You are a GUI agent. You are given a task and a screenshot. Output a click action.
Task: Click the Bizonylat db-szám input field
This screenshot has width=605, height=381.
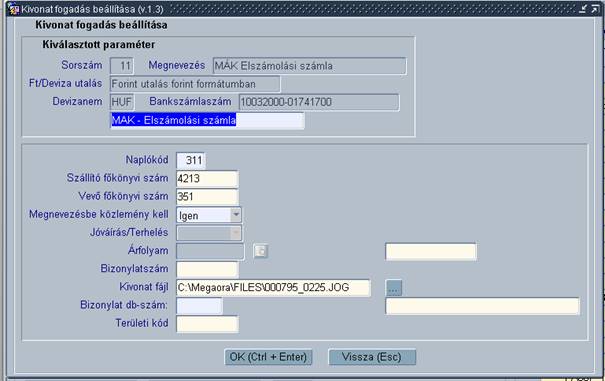[x=199, y=306]
